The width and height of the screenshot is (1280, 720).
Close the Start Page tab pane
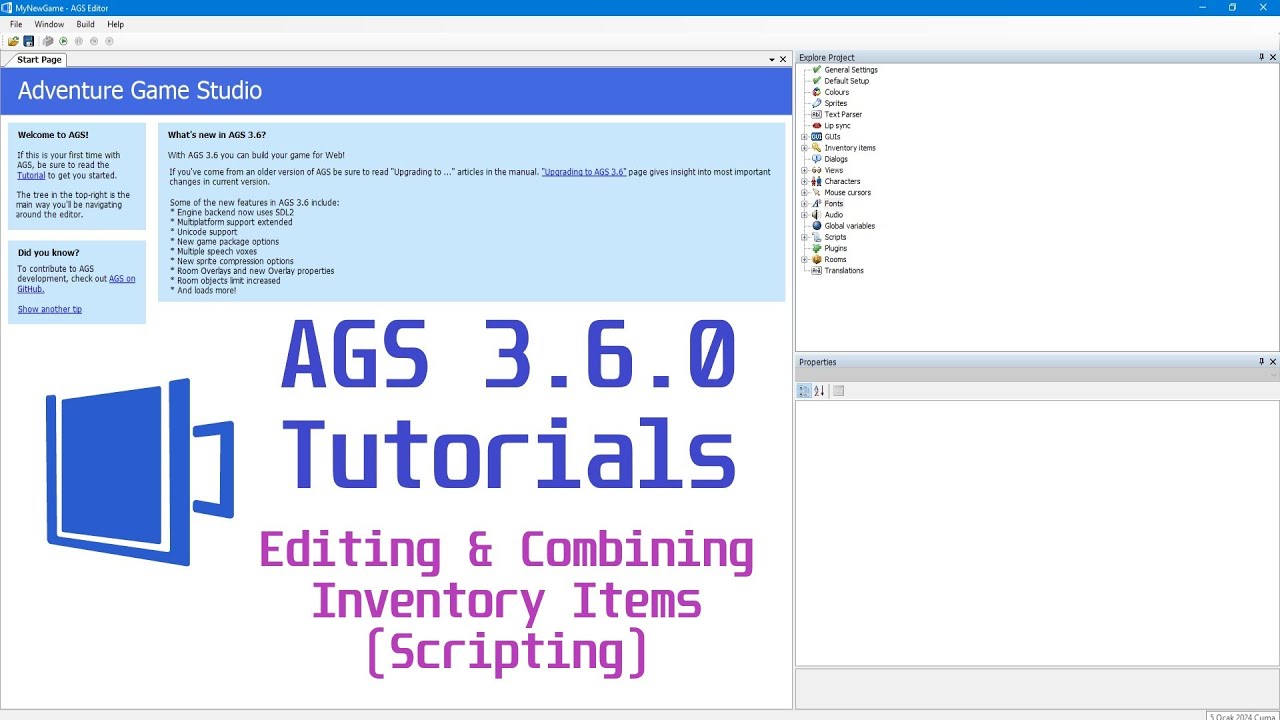[783, 60]
